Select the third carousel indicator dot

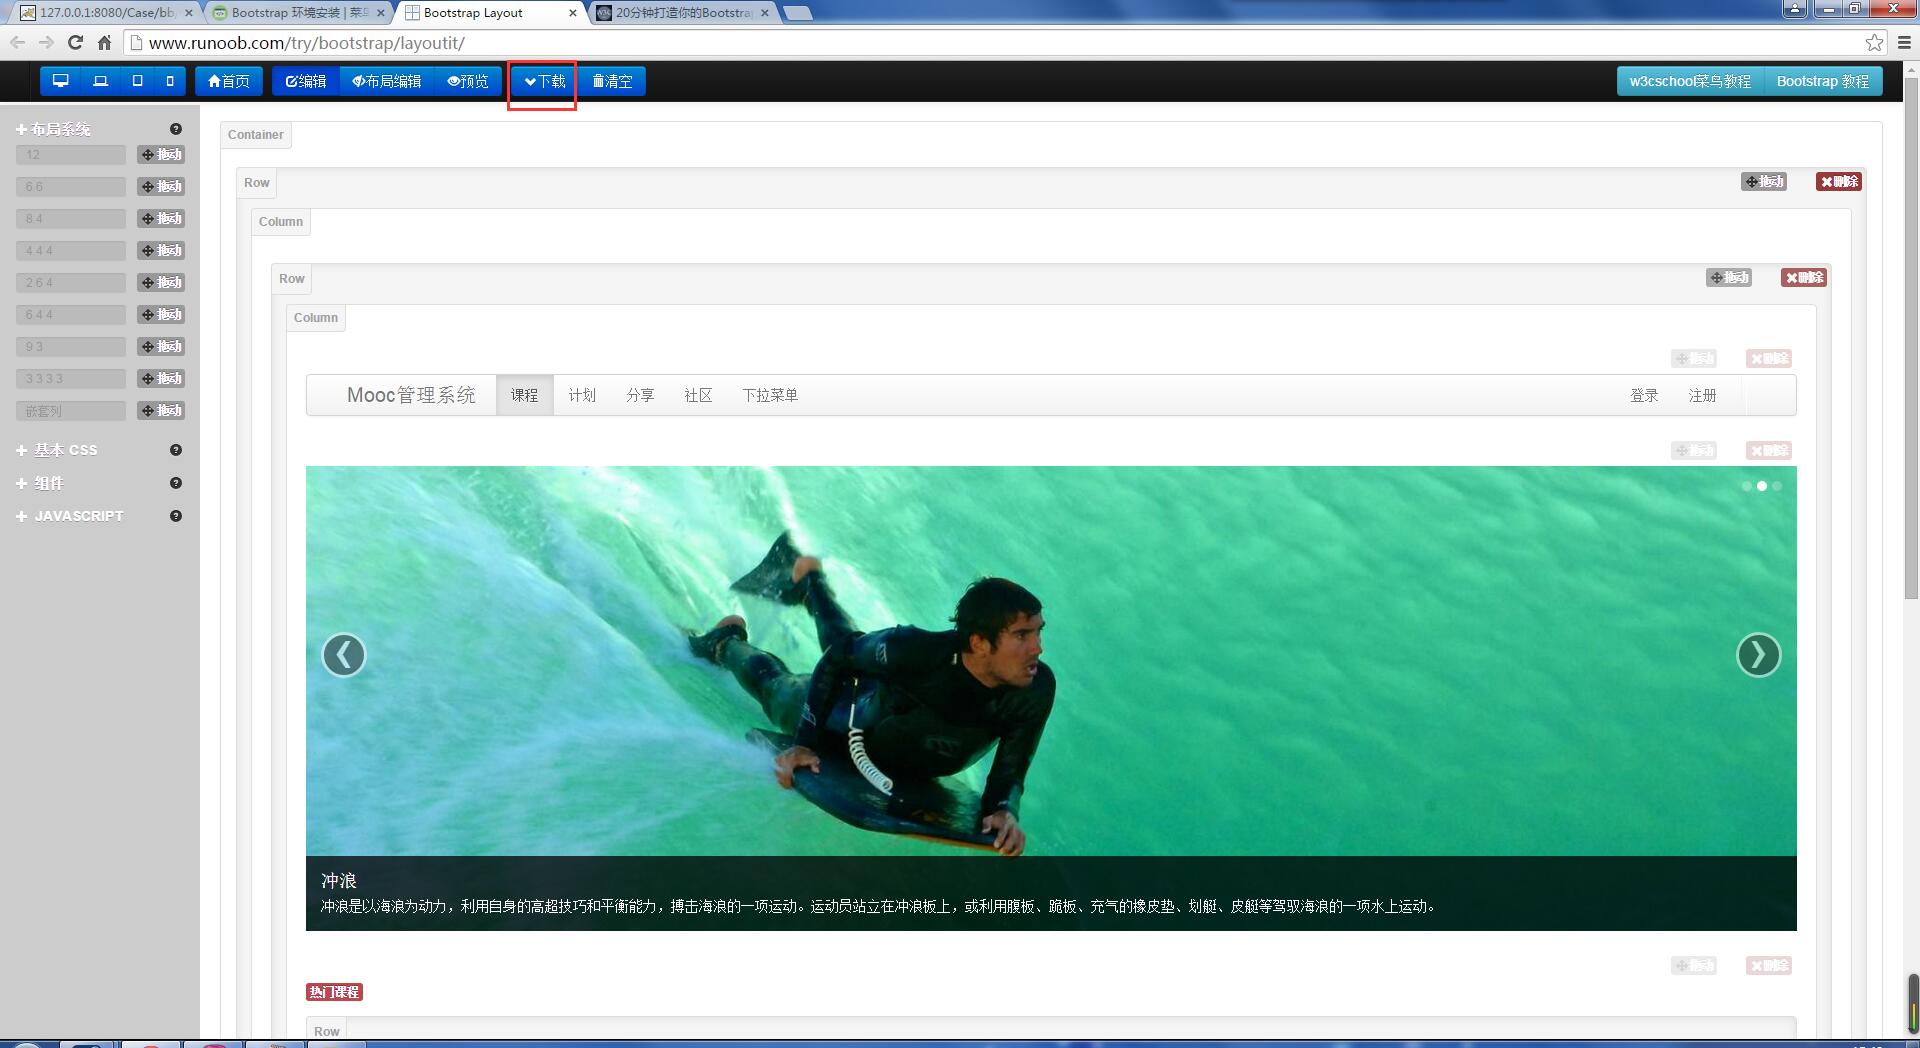pyautogui.click(x=1777, y=486)
